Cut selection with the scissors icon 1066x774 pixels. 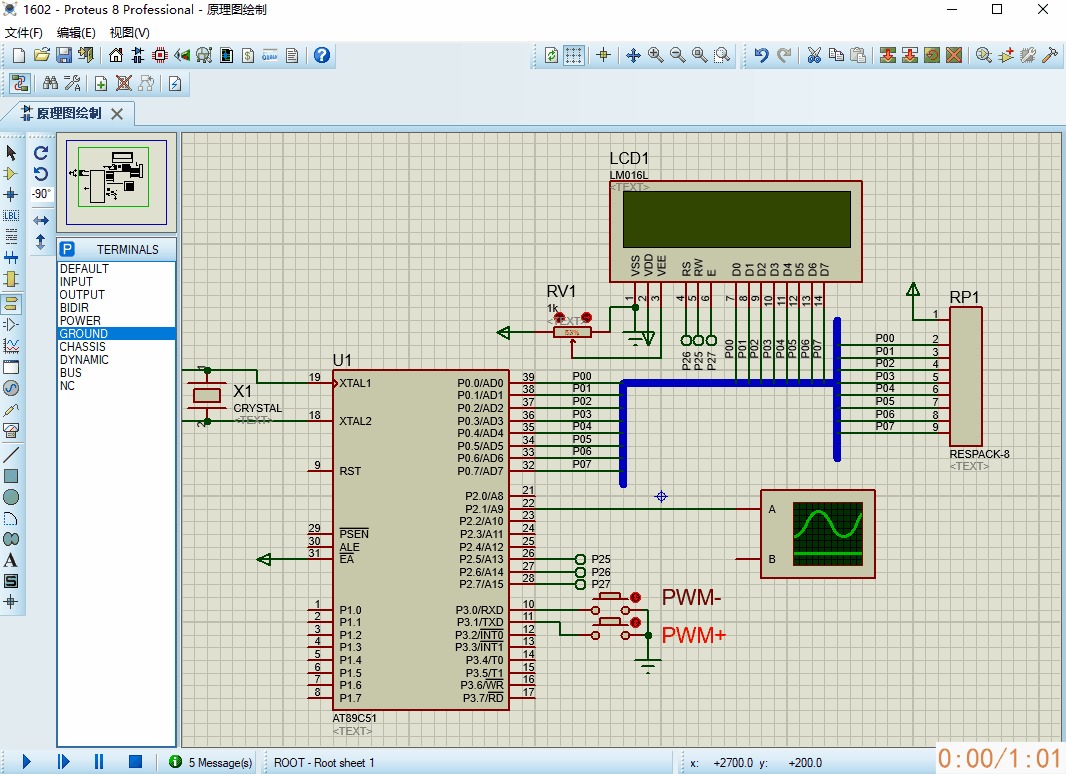814,55
